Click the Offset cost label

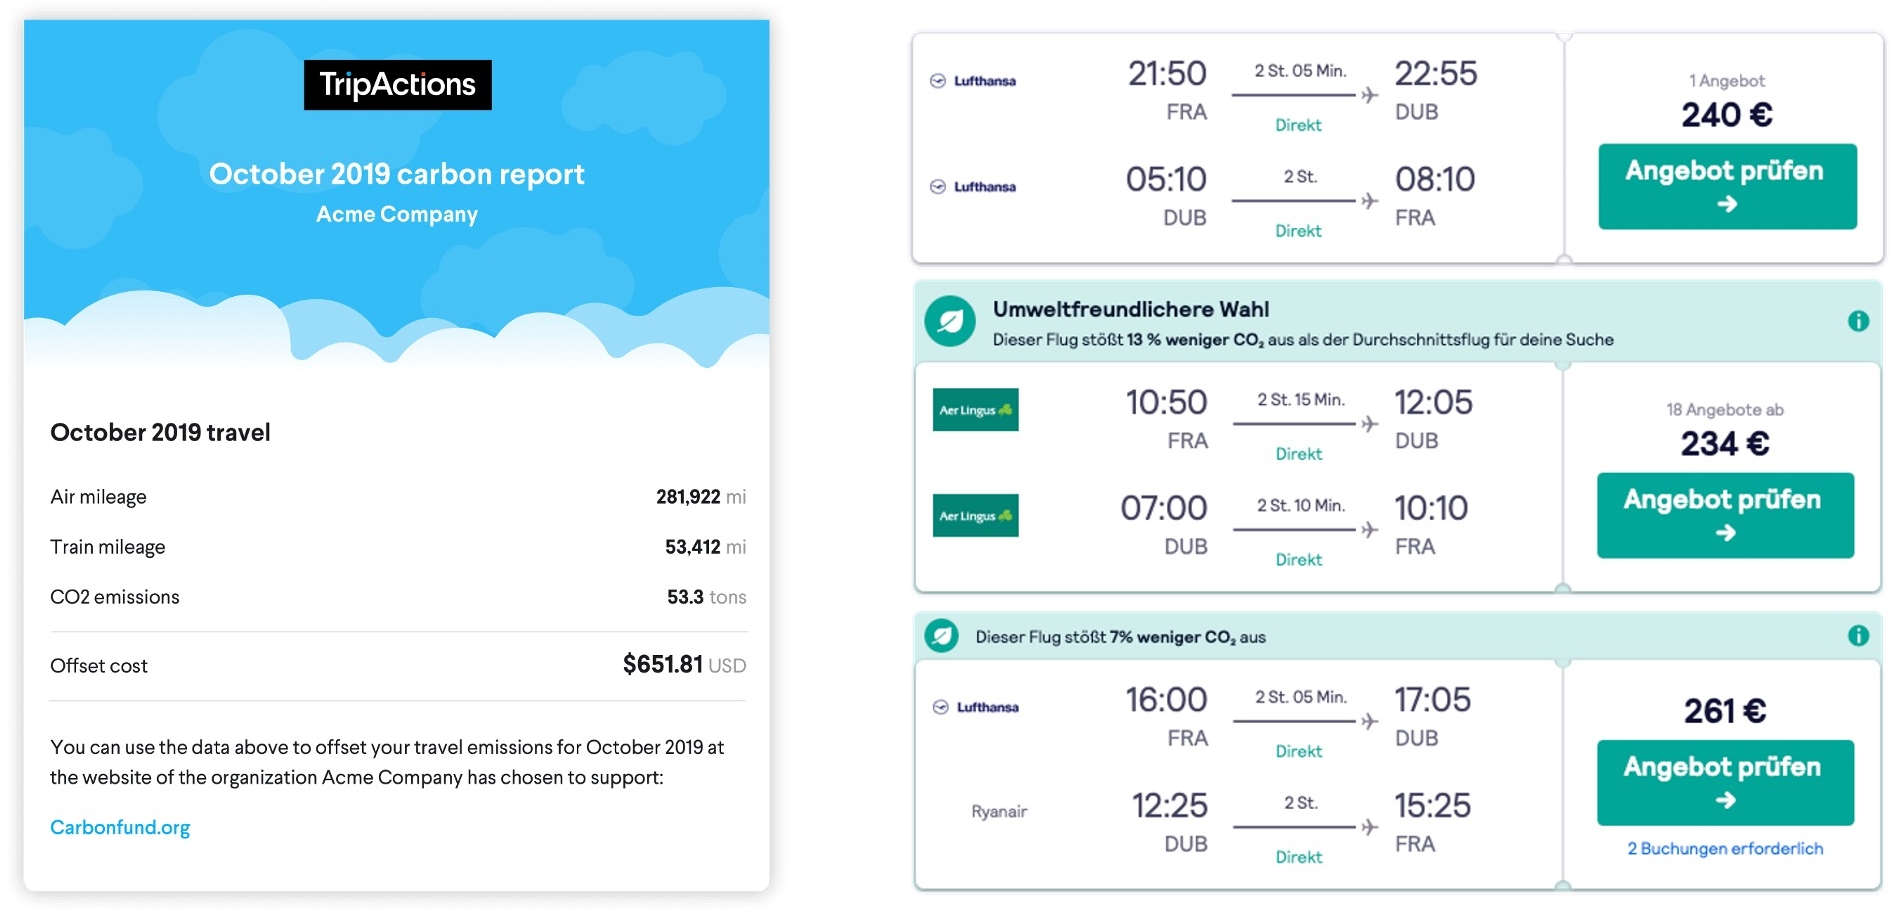tap(99, 666)
